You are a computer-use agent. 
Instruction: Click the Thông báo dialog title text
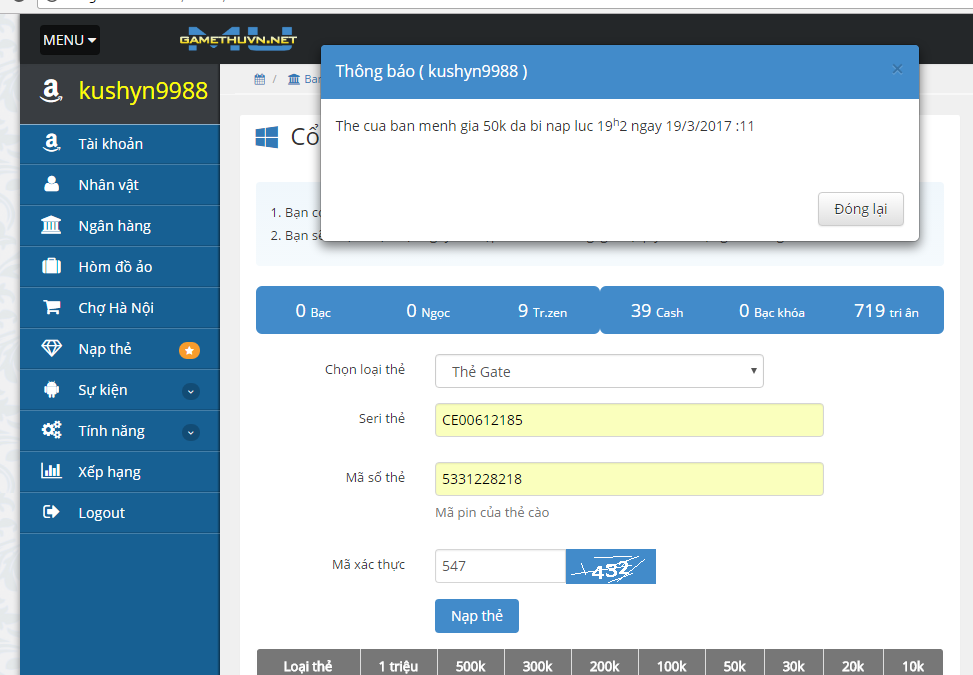431,71
